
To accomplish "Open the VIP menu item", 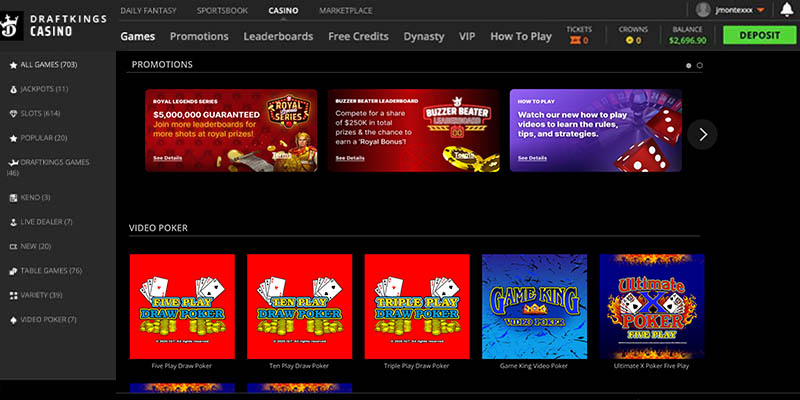I will click(467, 36).
